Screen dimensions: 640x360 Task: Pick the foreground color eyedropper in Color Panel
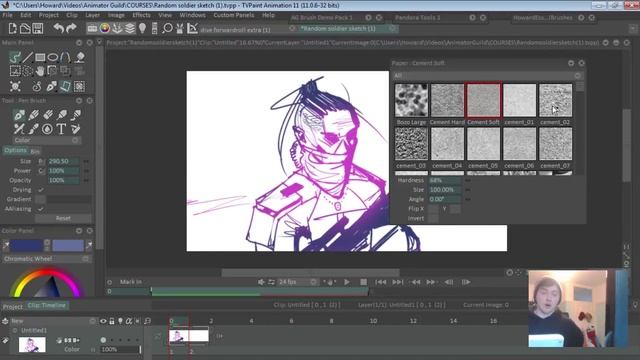pos(6,245)
